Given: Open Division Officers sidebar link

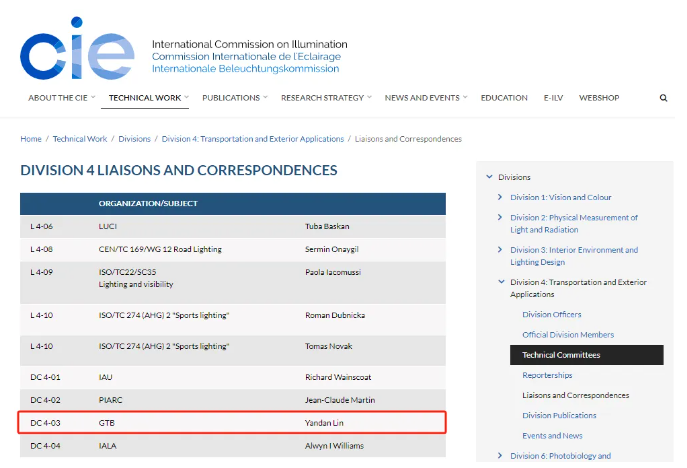Looking at the screenshot, I should tap(552, 315).
